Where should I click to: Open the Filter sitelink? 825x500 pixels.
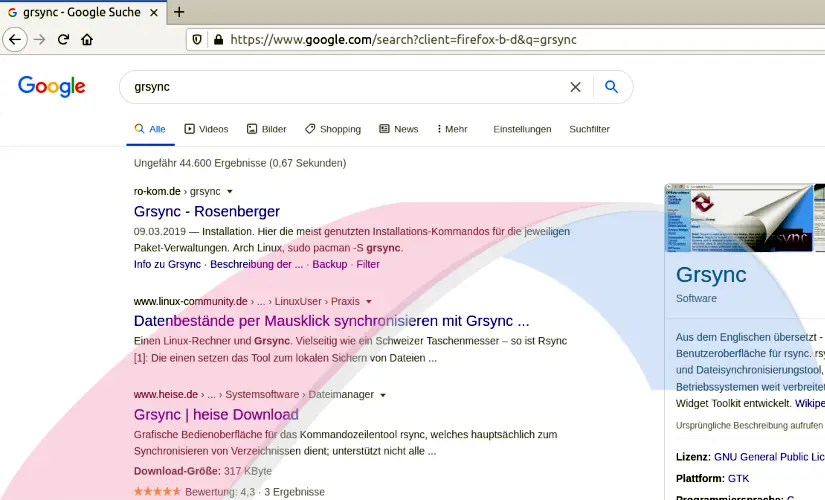(368, 264)
